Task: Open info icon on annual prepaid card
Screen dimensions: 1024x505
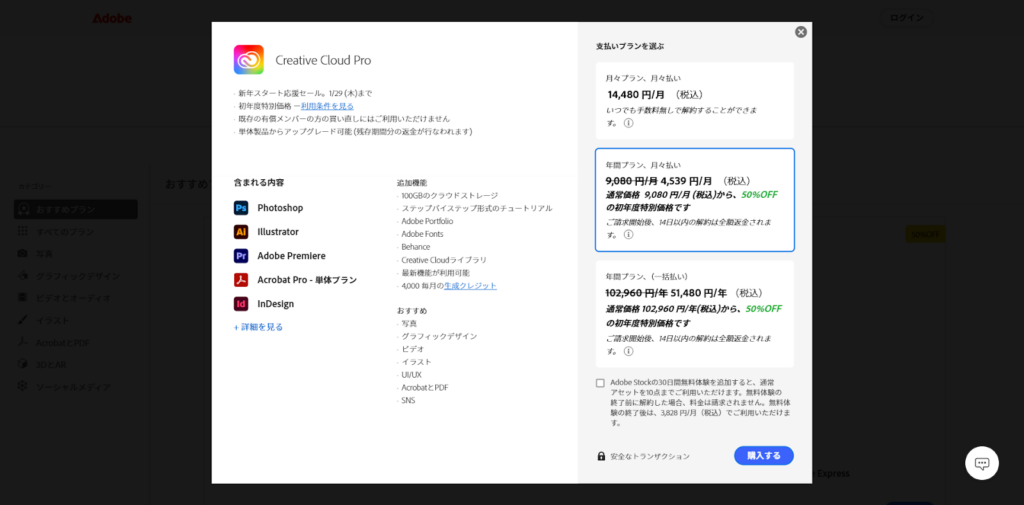Action: [x=628, y=351]
